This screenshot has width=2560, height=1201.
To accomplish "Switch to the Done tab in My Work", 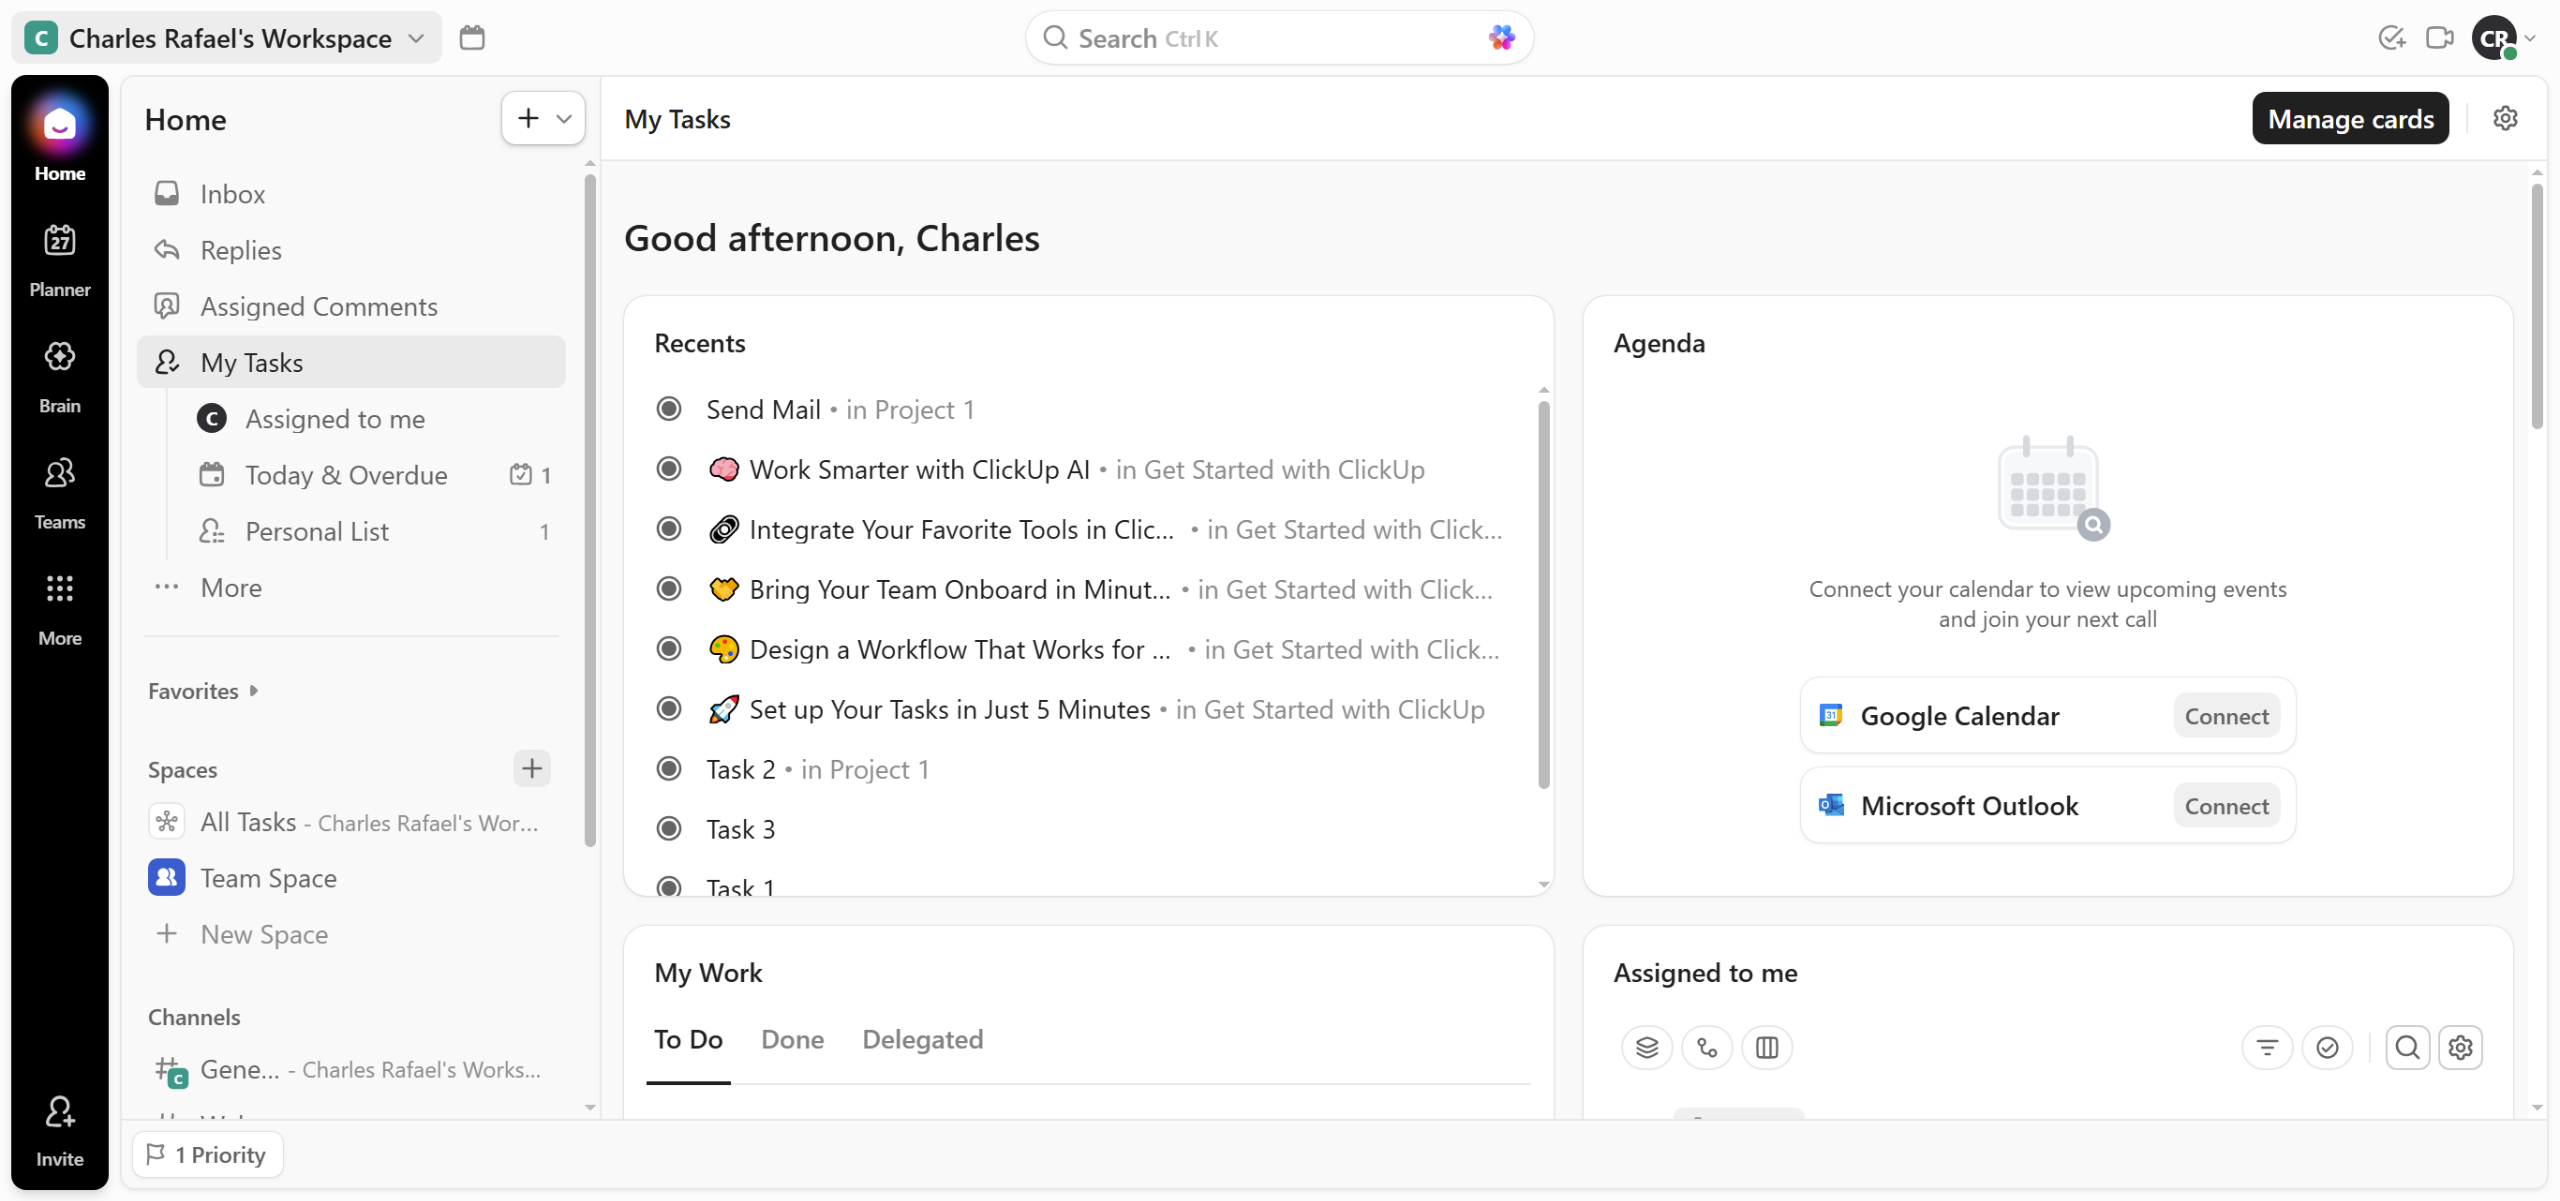I will click(792, 1040).
